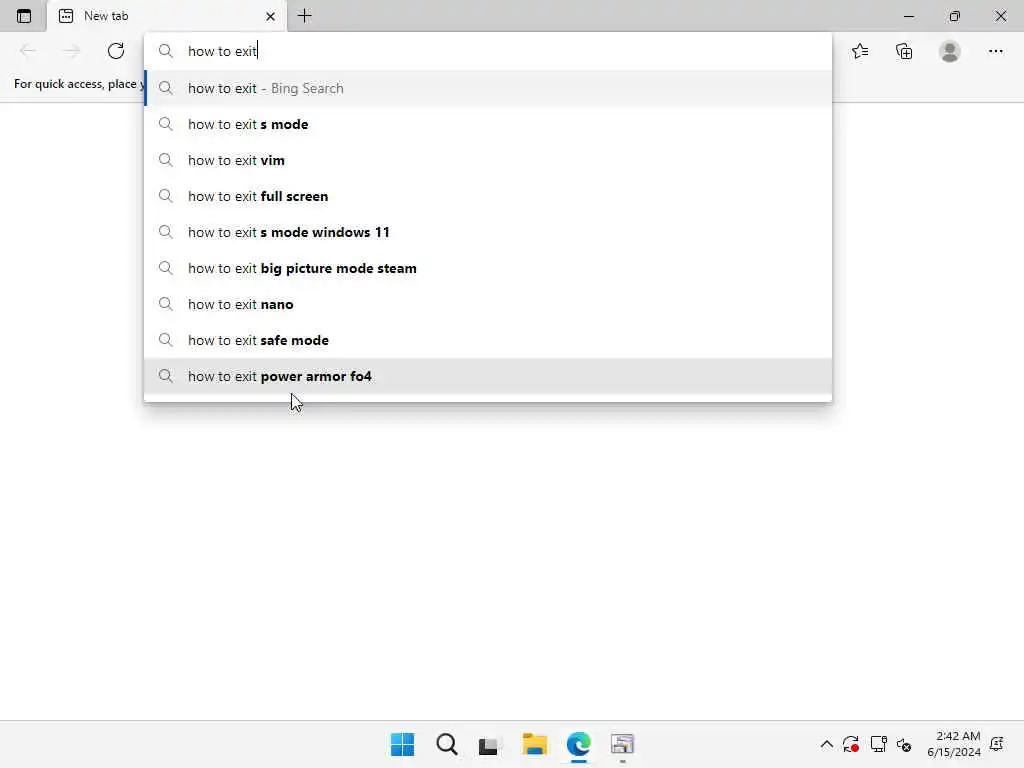Open the notification center icon
The width and height of the screenshot is (1024, 768).
997,744
